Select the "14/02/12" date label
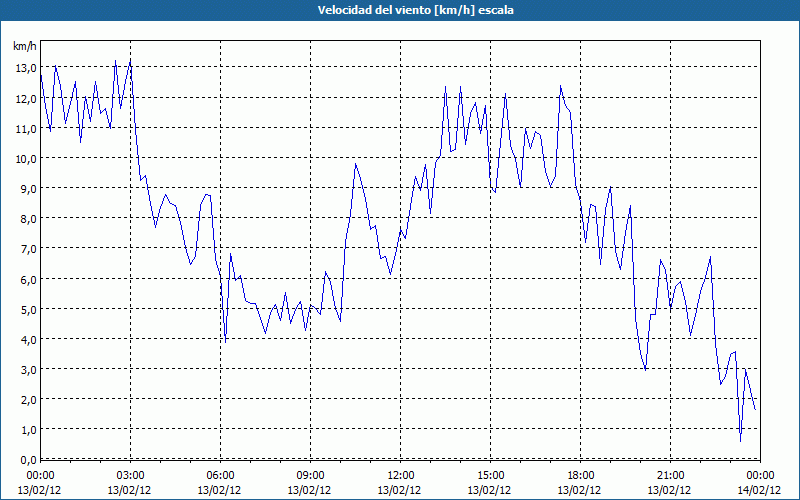 (759, 490)
